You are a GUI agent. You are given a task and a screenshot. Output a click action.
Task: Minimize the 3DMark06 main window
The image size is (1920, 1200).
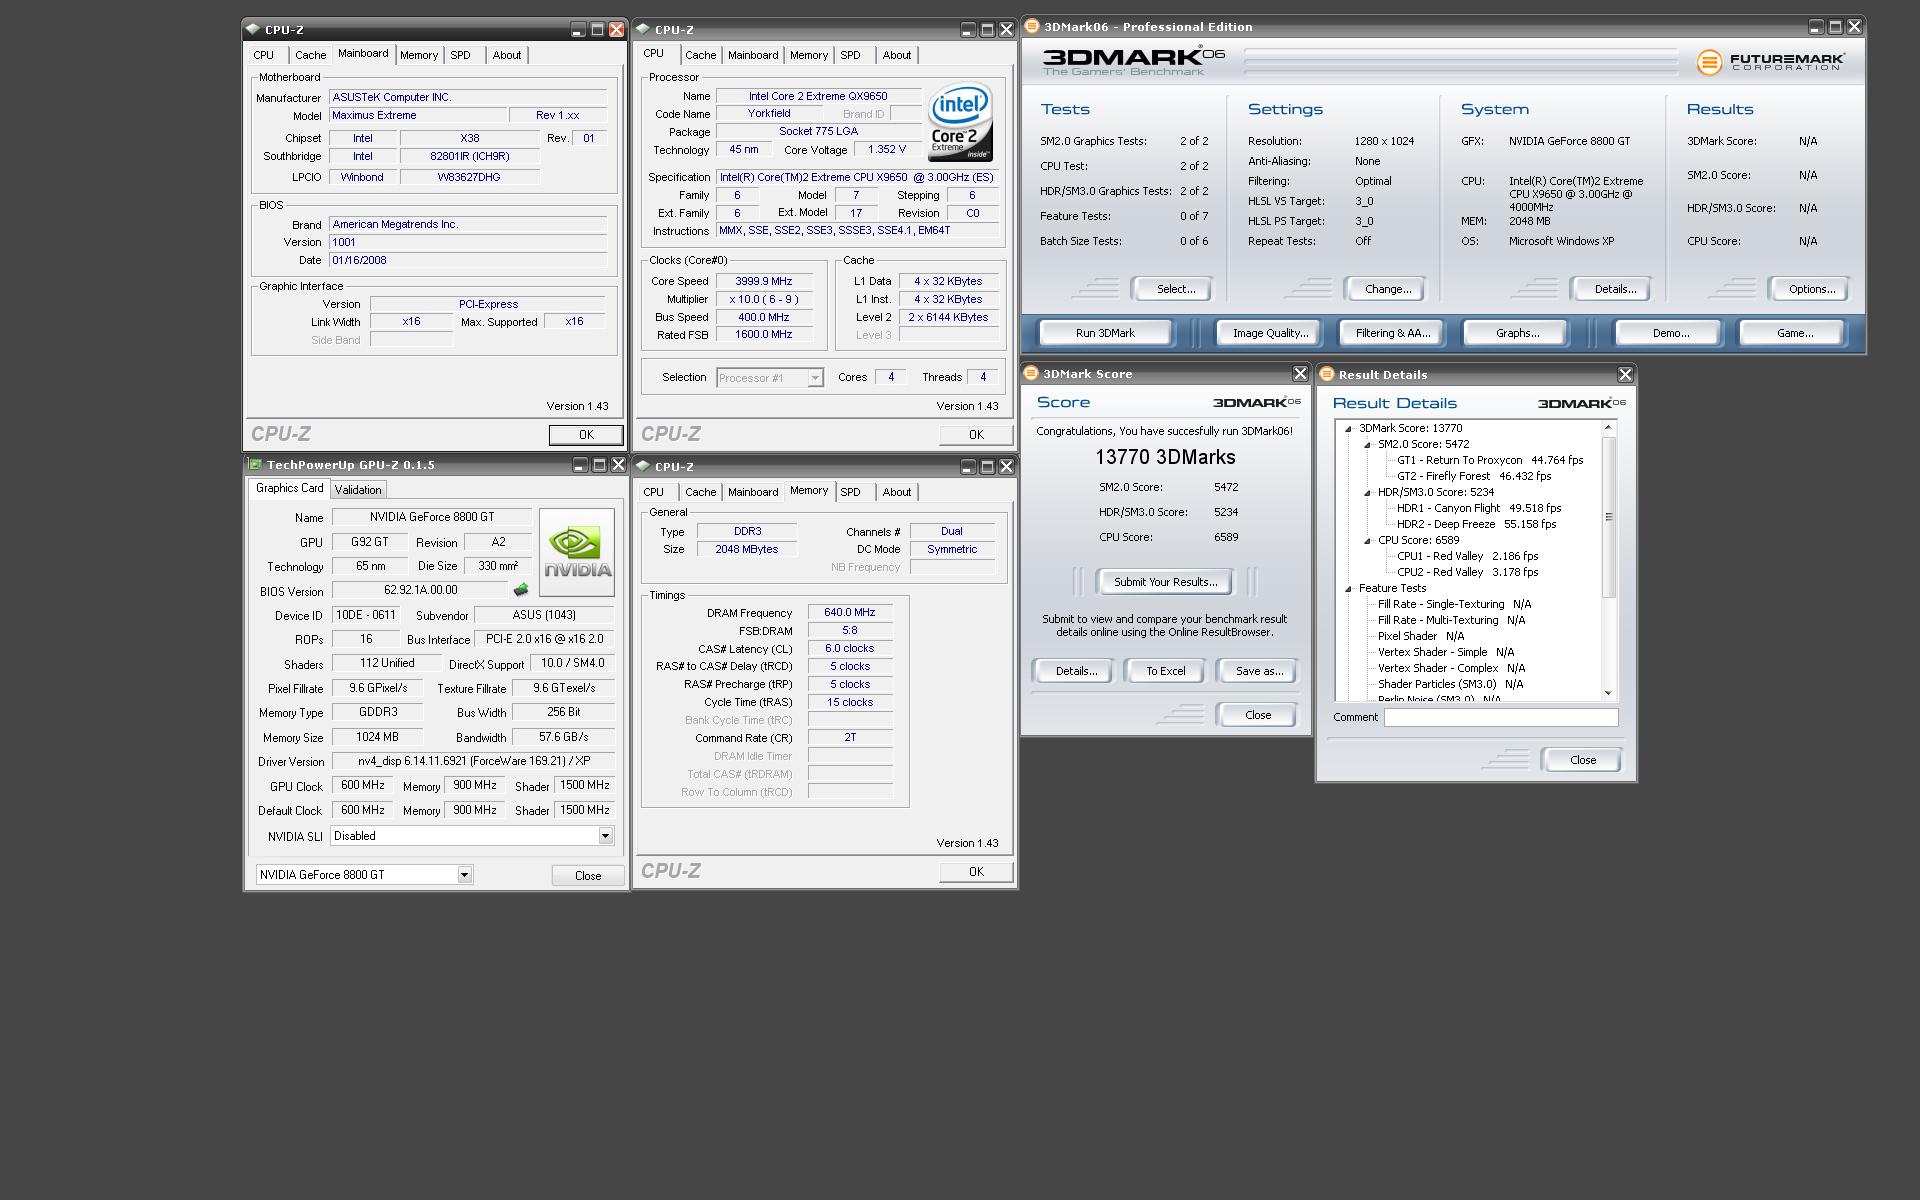click(x=1816, y=27)
